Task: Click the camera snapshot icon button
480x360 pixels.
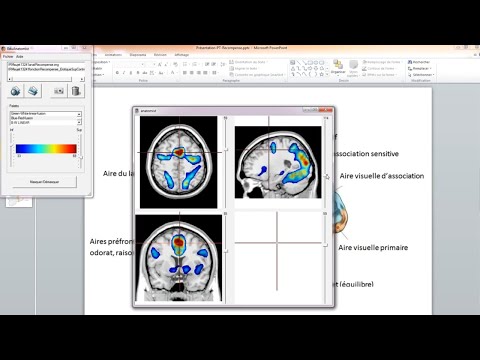Action: click(x=59, y=91)
